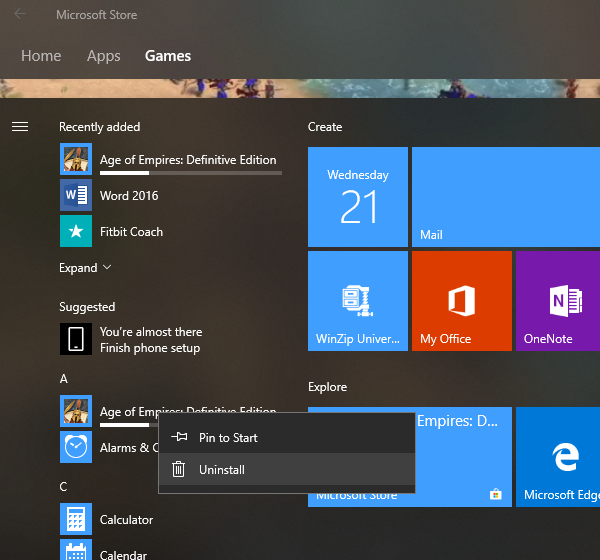
Task: Click the phone setup suggestion icon
Action: point(76,339)
